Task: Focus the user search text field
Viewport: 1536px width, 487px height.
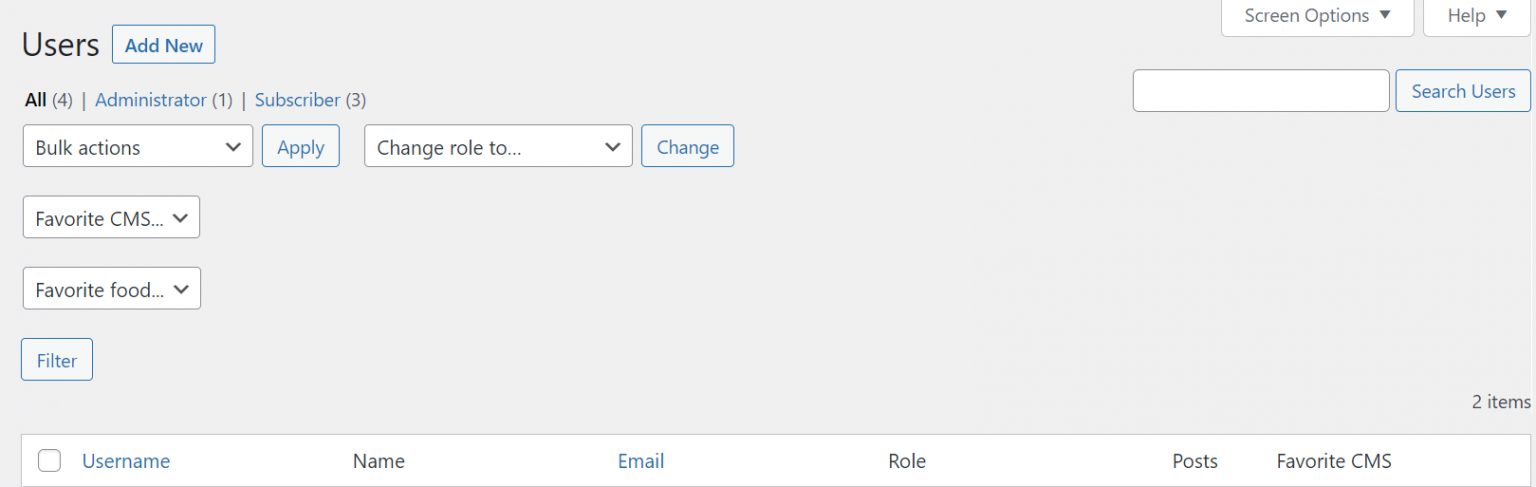Action: (x=1260, y=91)
